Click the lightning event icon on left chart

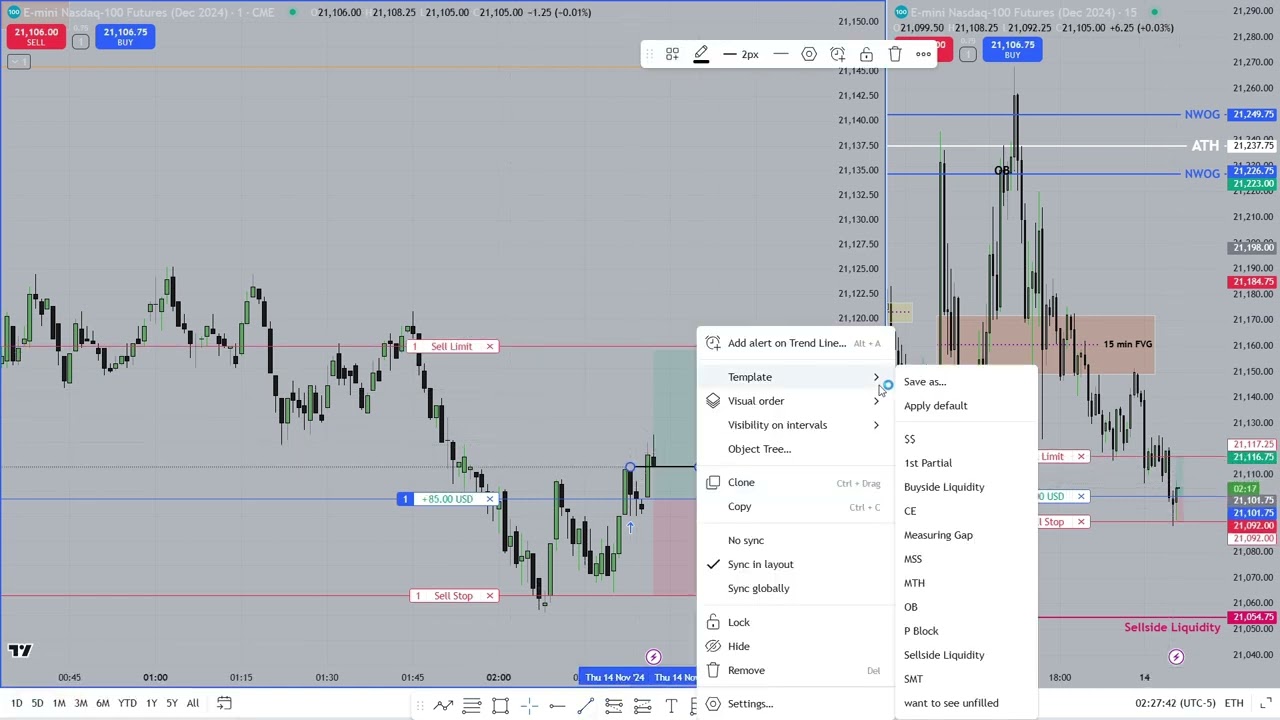[x=653, y=657]
